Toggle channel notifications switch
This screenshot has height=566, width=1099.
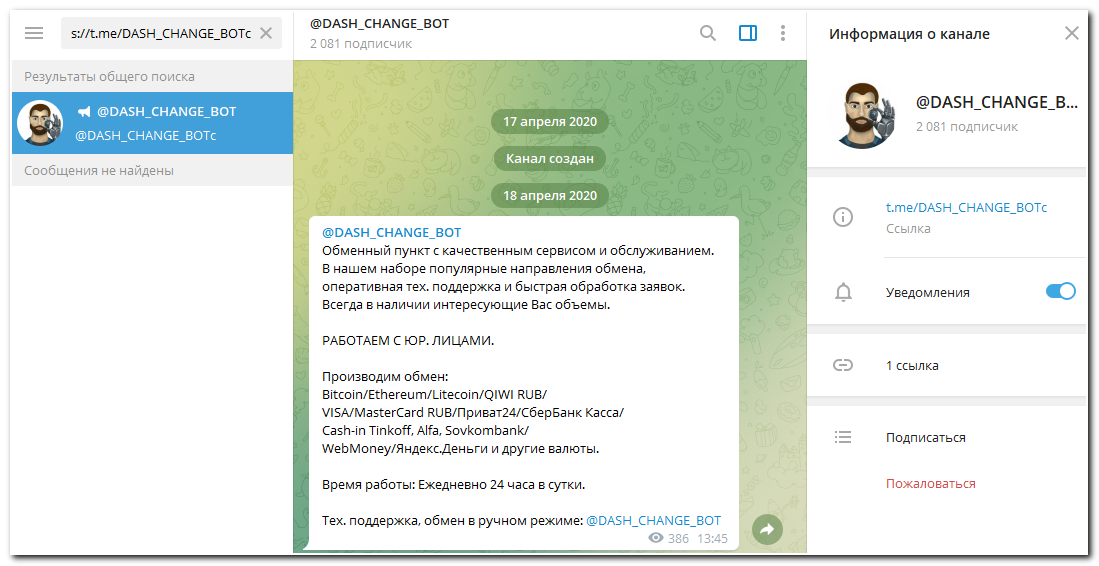1059,291
